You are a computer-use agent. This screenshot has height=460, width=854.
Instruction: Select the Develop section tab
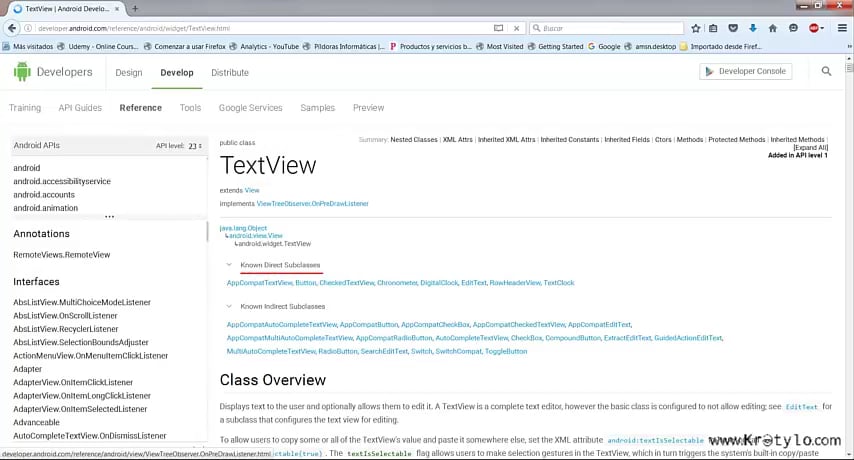click(176, 72)
